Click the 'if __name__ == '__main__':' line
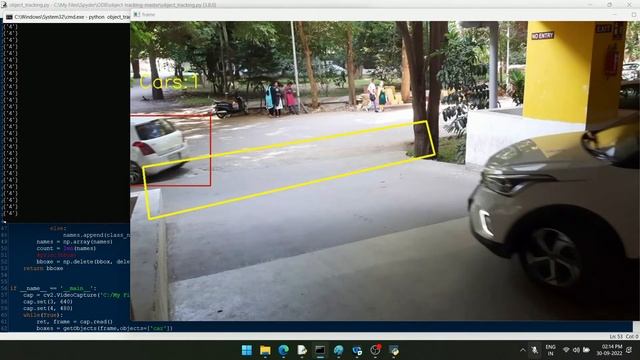Image resolution: width=640 pixels, height=360 pixels. (53, 288)
